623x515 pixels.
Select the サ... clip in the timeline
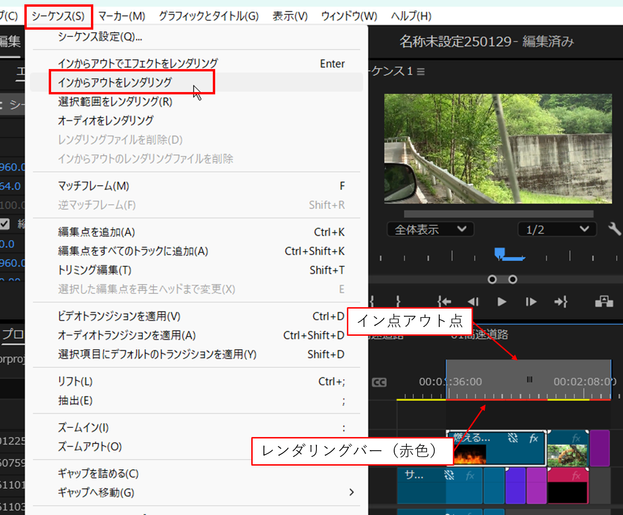(x=440, y=486)
